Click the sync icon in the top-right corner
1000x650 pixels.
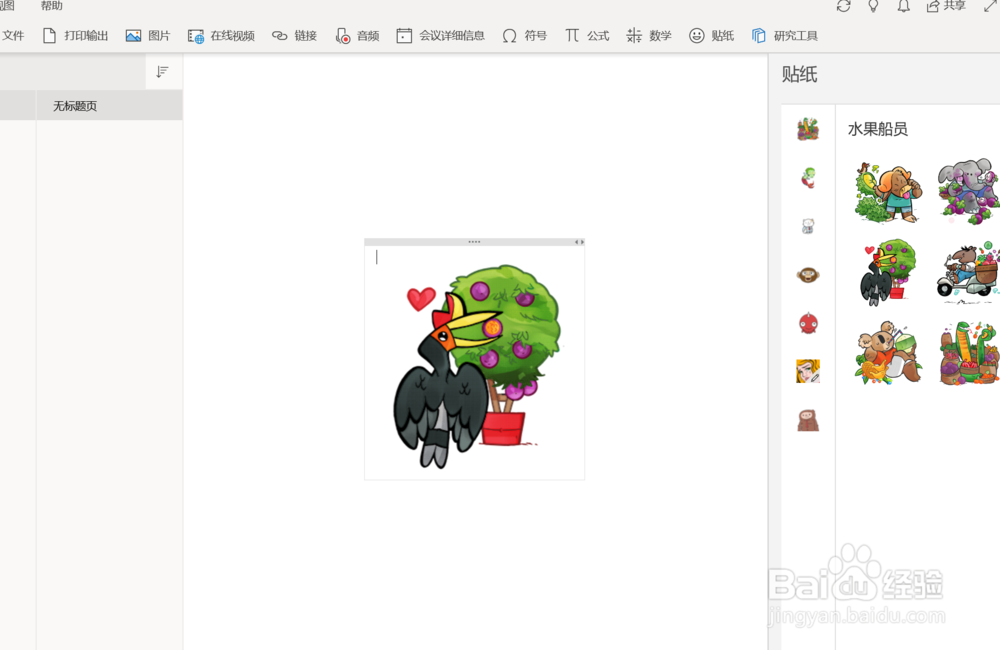click(x=843, y=6)
